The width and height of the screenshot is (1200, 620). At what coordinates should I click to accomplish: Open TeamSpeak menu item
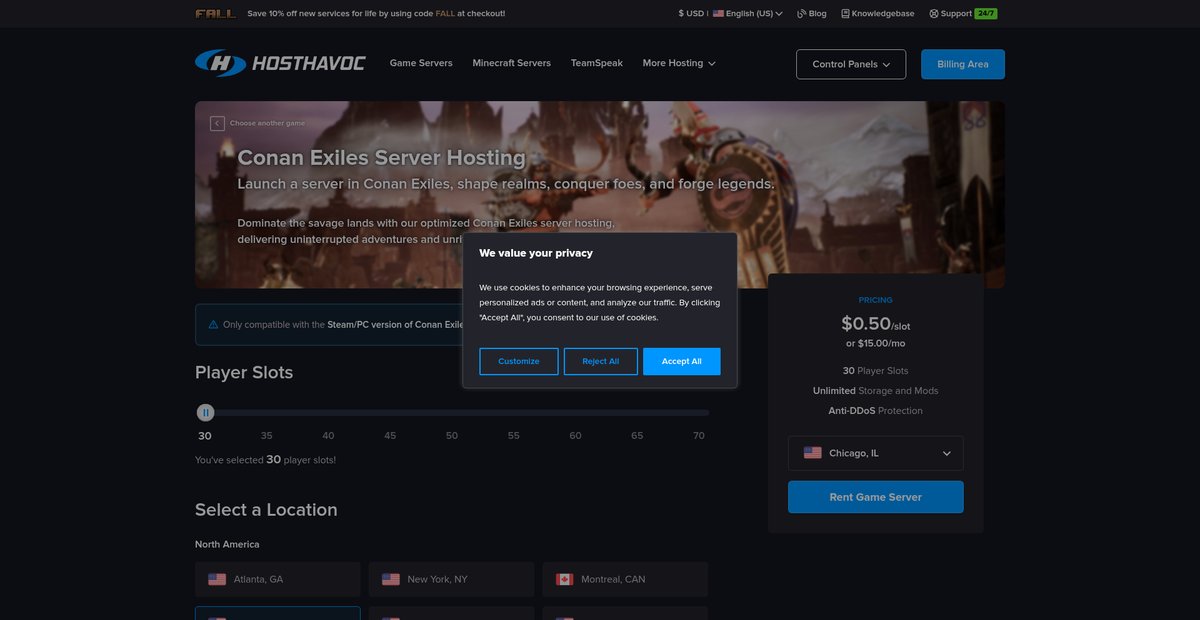tap(597, 63)
